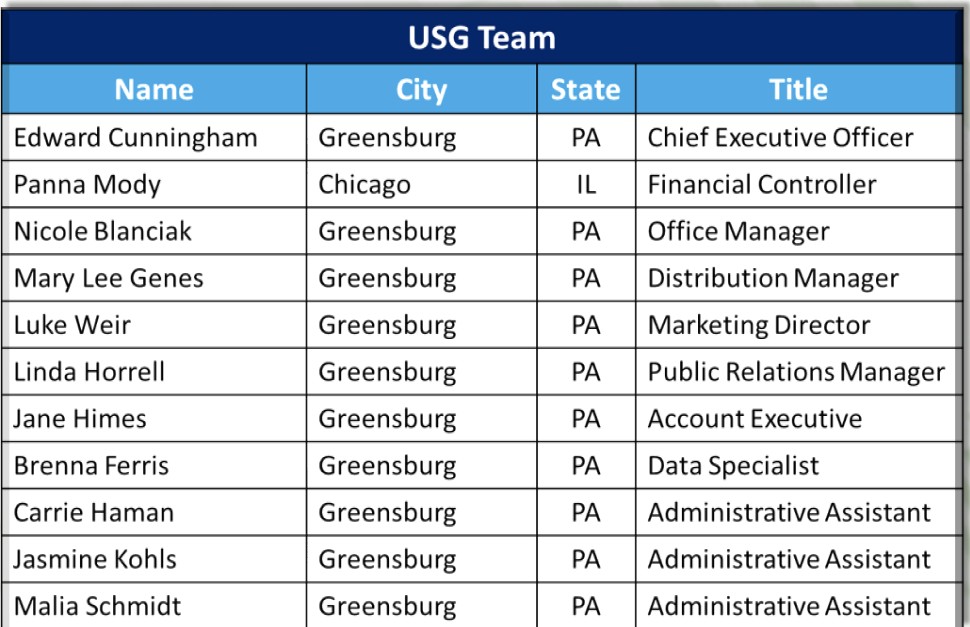
Task: Click the Chicago city cell
Action: [364, 185]
